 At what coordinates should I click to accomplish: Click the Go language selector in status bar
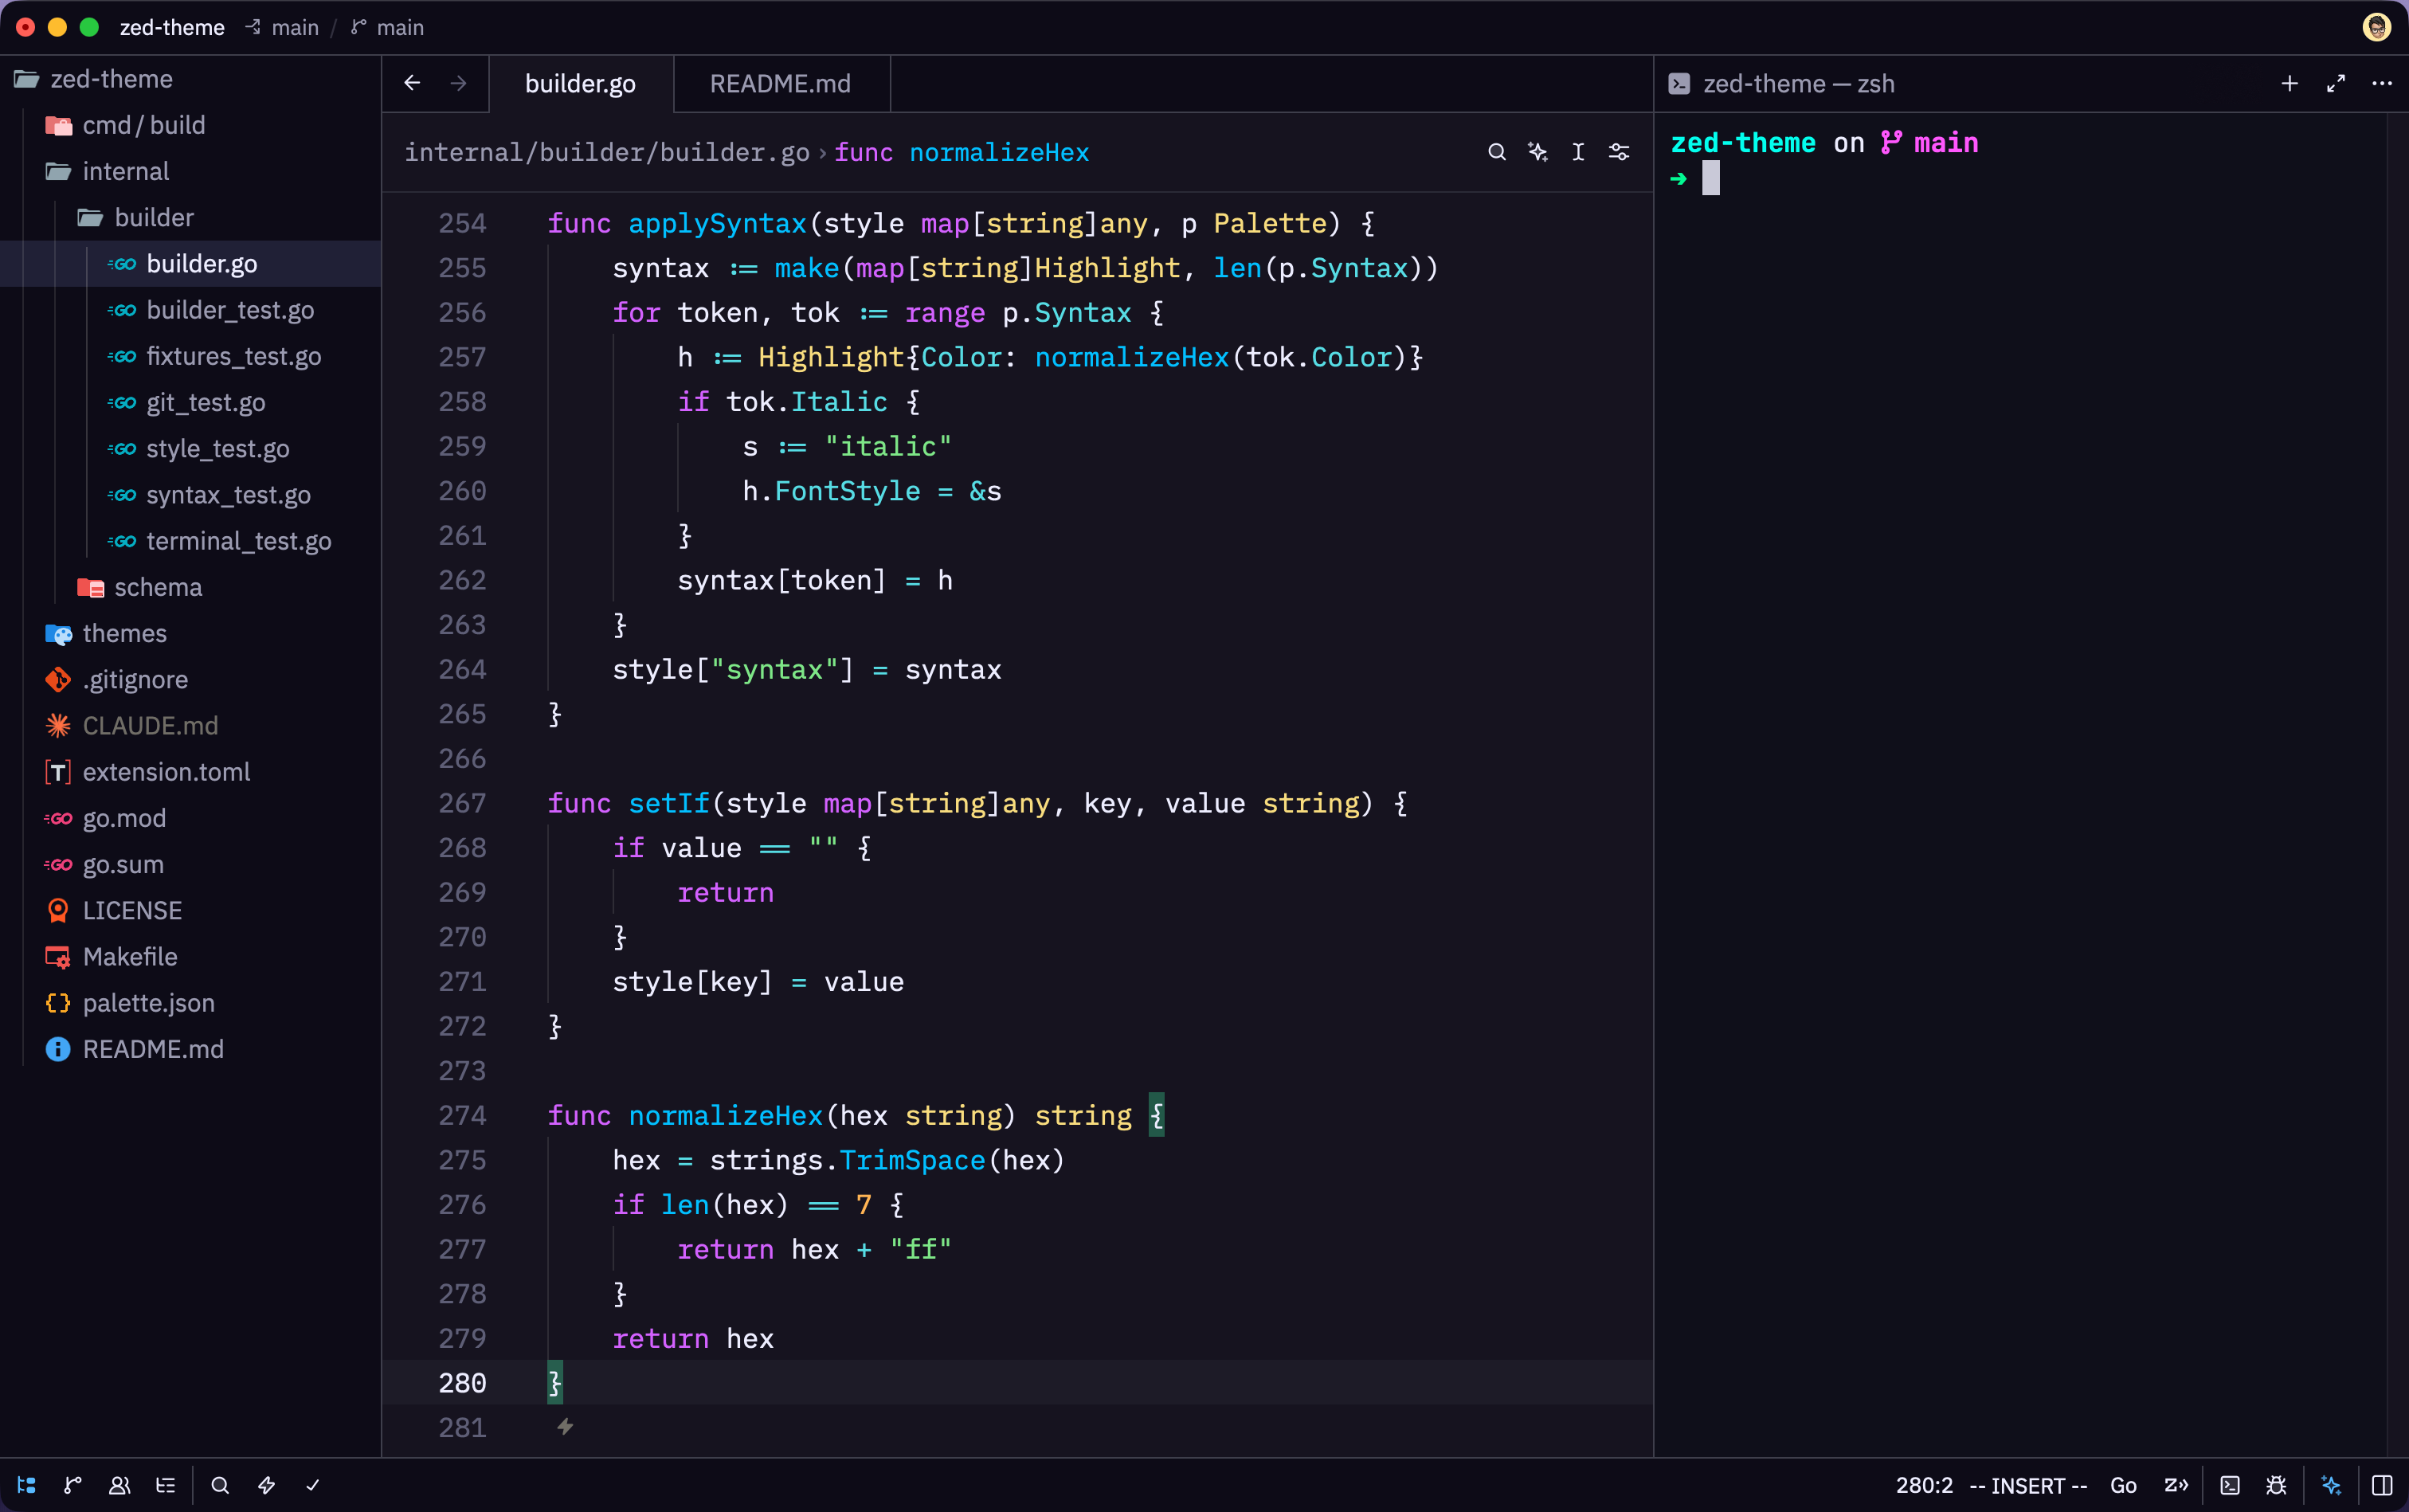click(x=2123, y=1485)
